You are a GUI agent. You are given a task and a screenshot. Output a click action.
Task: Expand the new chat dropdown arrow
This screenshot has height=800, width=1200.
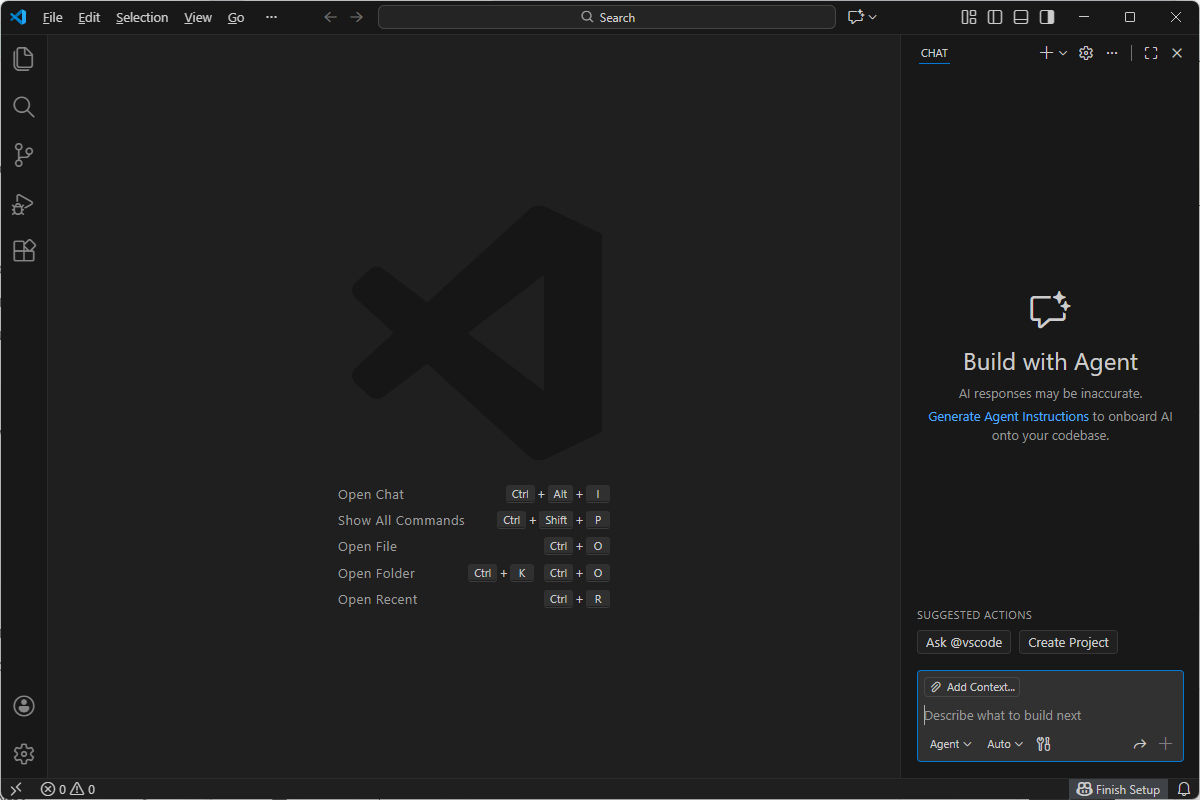pos(1063,53)
